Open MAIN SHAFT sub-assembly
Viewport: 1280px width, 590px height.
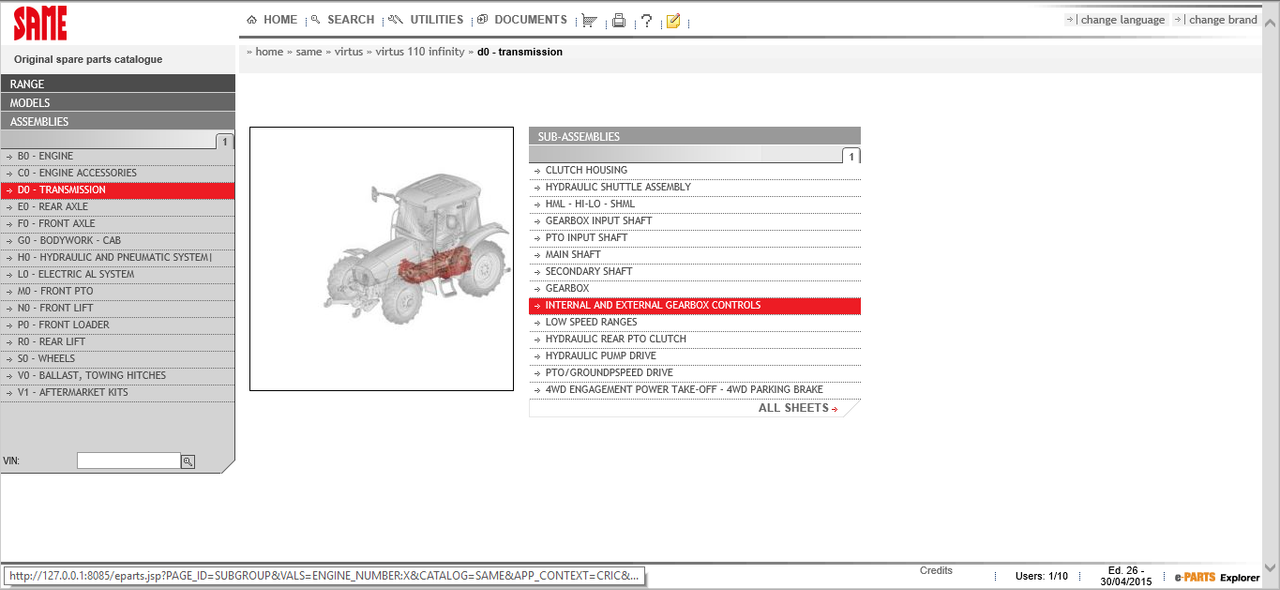tap(695, 255)
